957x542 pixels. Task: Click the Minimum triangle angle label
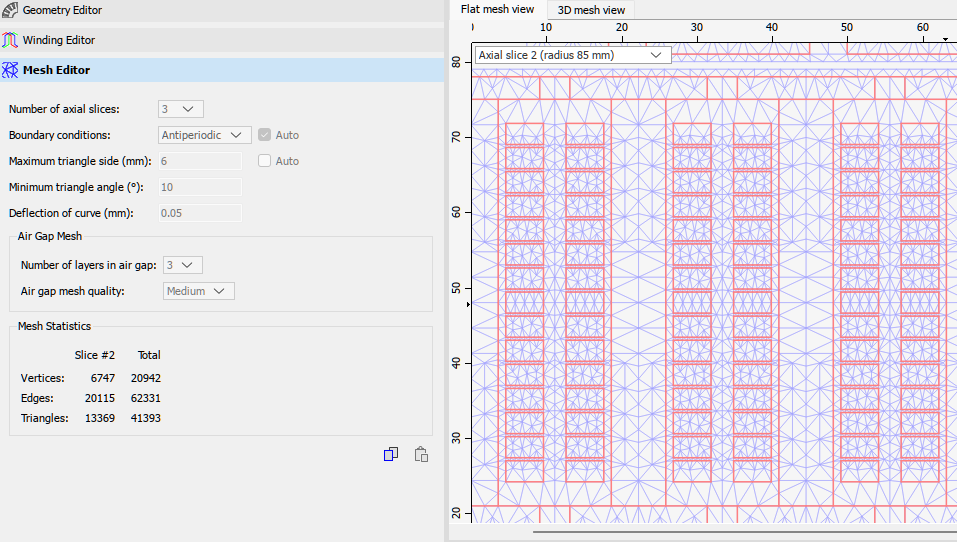76,187
